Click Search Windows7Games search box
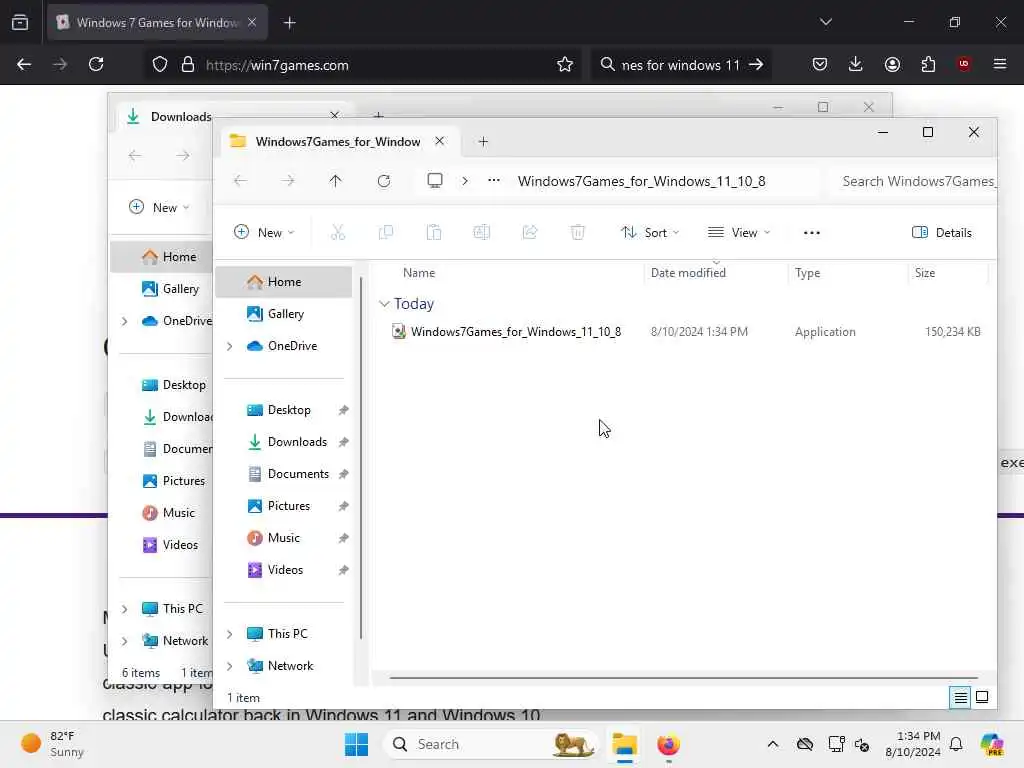Viewport: 1024px width, 768px height. click(x=913, y=181)
